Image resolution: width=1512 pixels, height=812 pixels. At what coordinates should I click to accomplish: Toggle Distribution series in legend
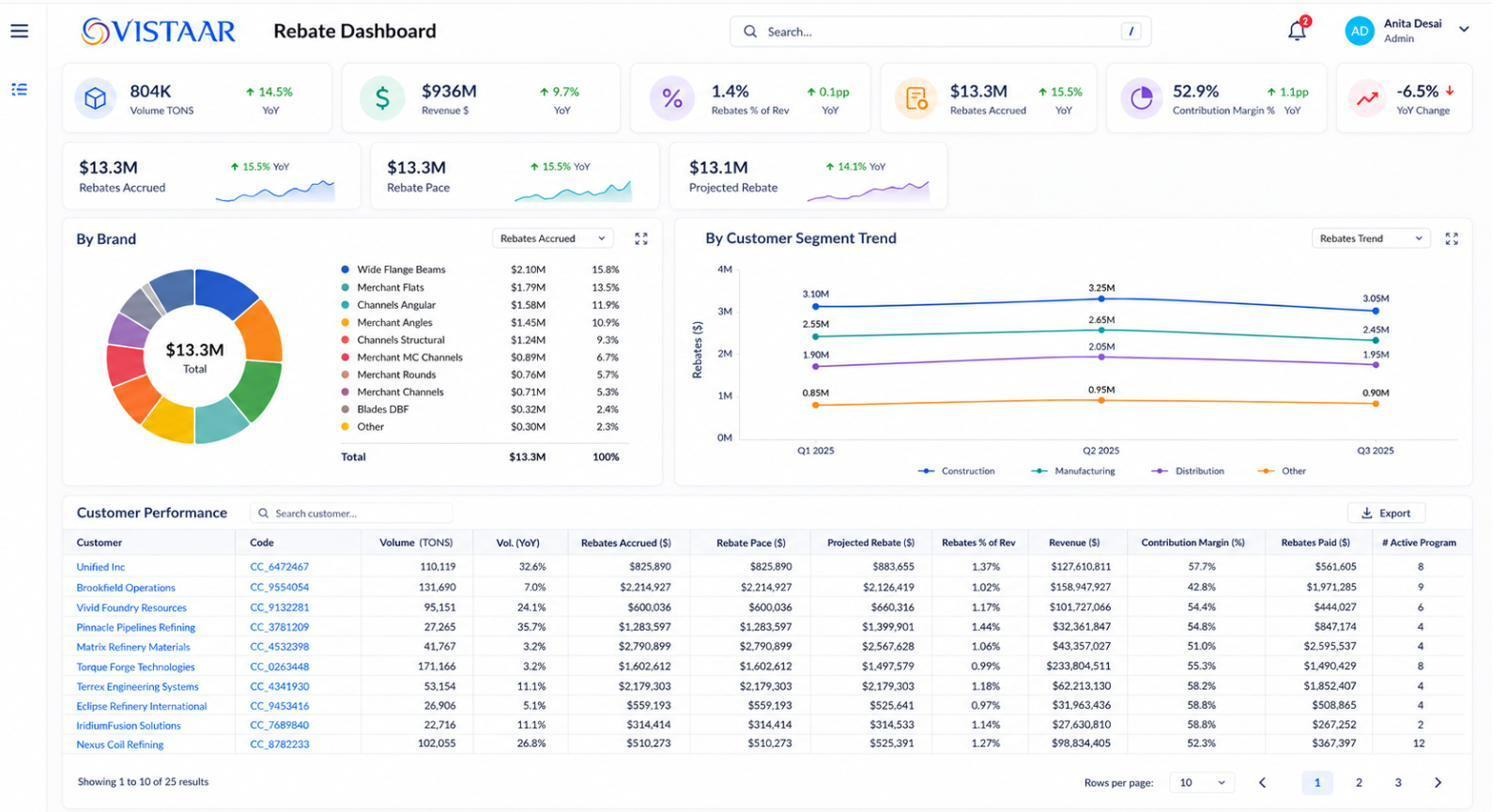coord(1188,471)
